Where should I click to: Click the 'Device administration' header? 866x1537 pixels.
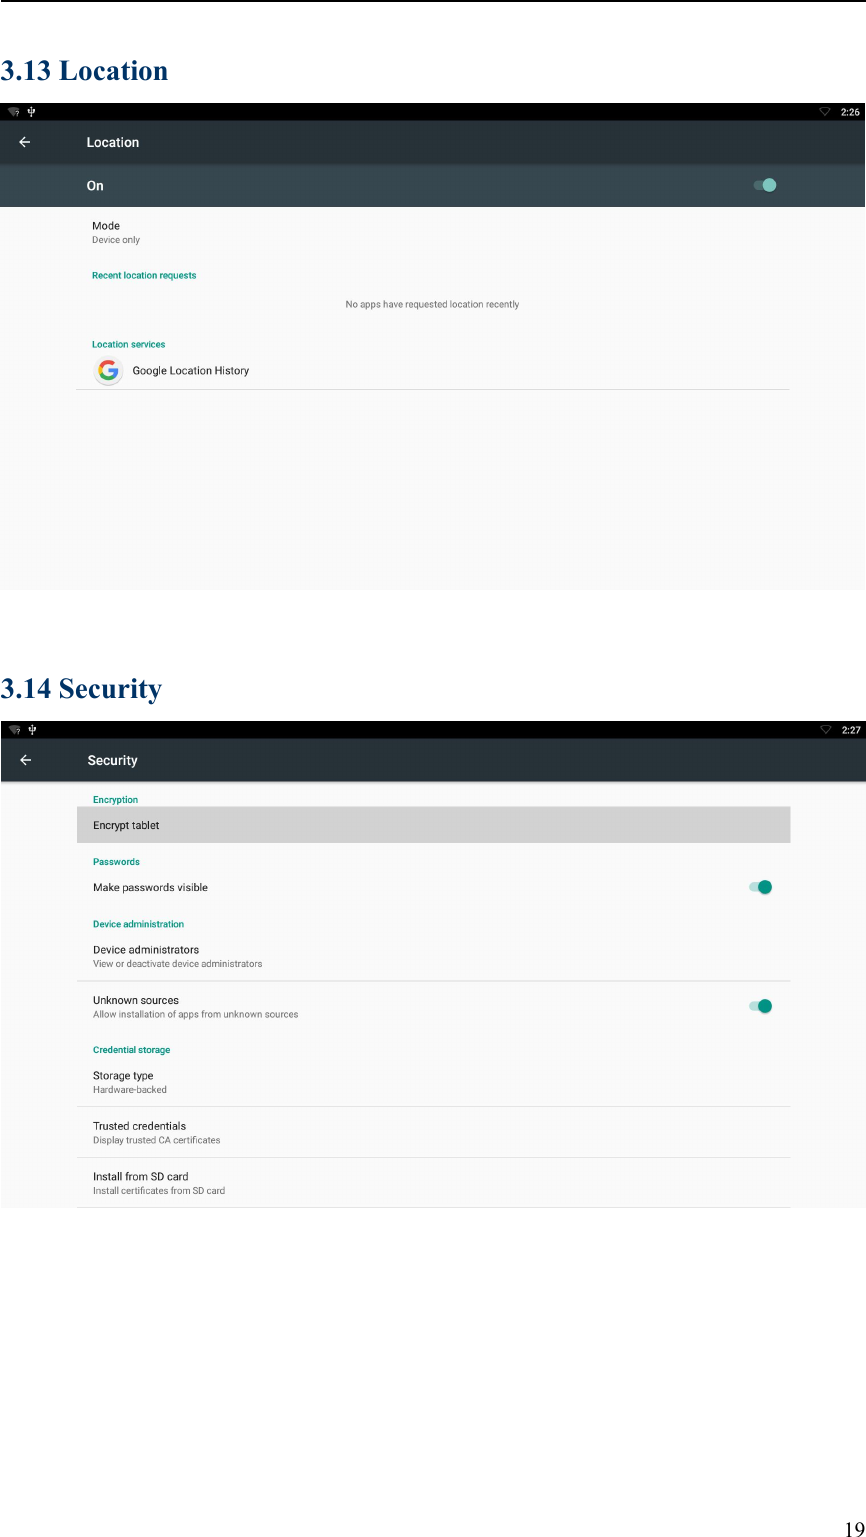[138, 924]
